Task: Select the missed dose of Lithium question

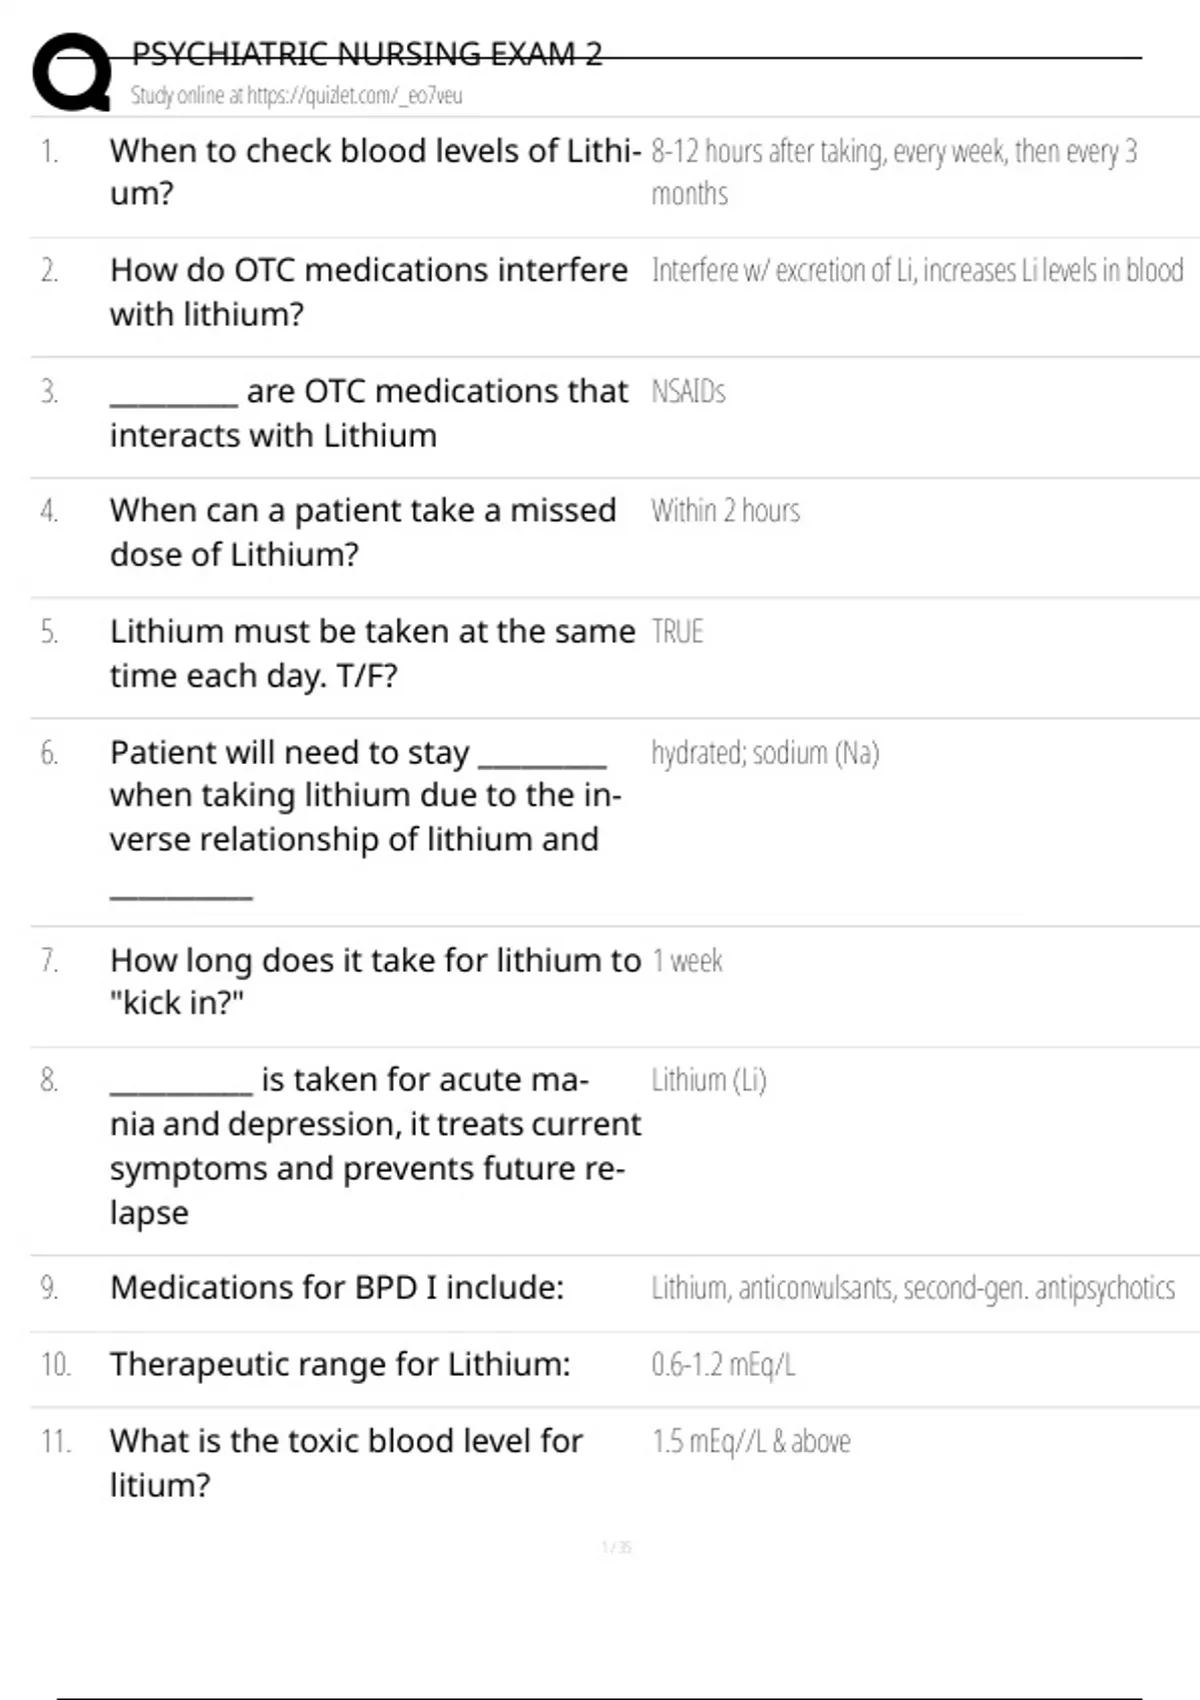Action: [x=362, y=532]
